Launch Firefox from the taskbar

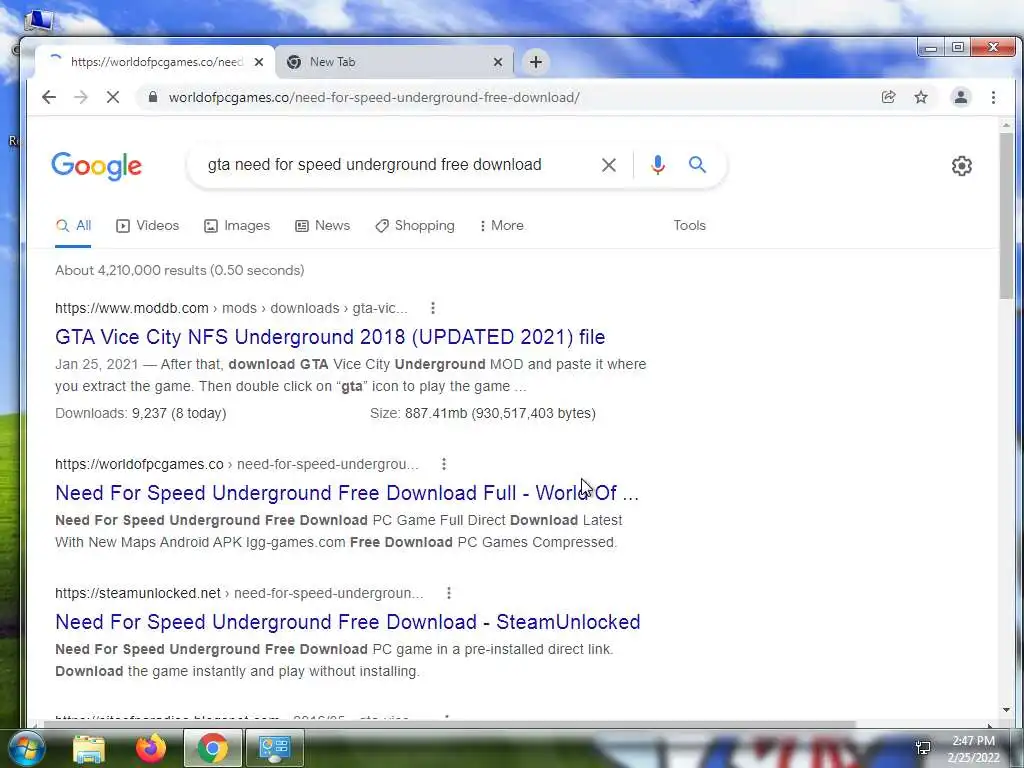pyautogui.click(x=151, y=748)
